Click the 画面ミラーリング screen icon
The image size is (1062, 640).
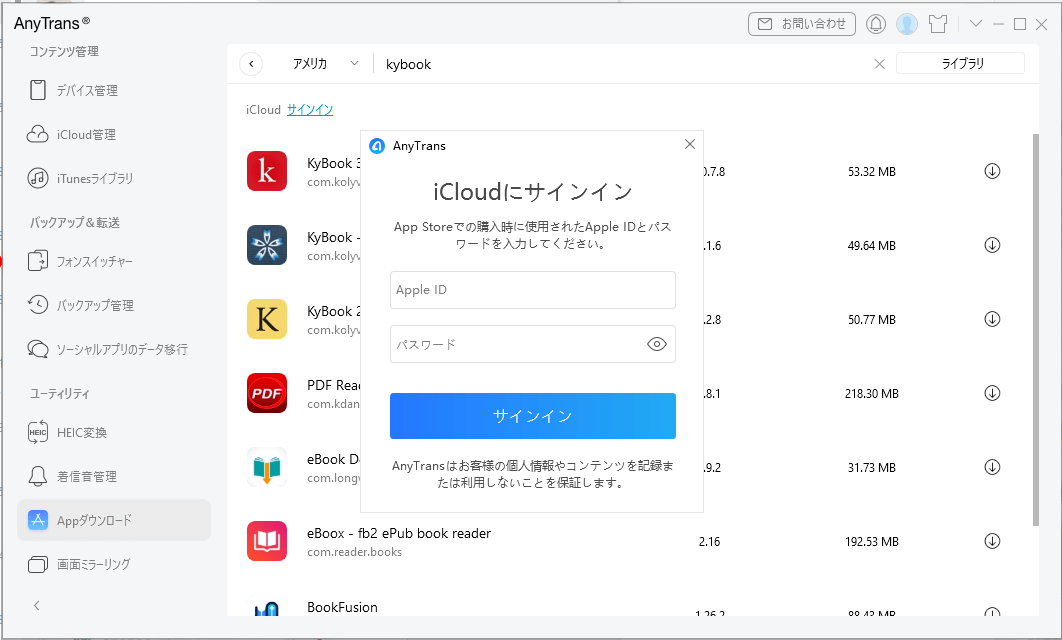pos(38,564)
